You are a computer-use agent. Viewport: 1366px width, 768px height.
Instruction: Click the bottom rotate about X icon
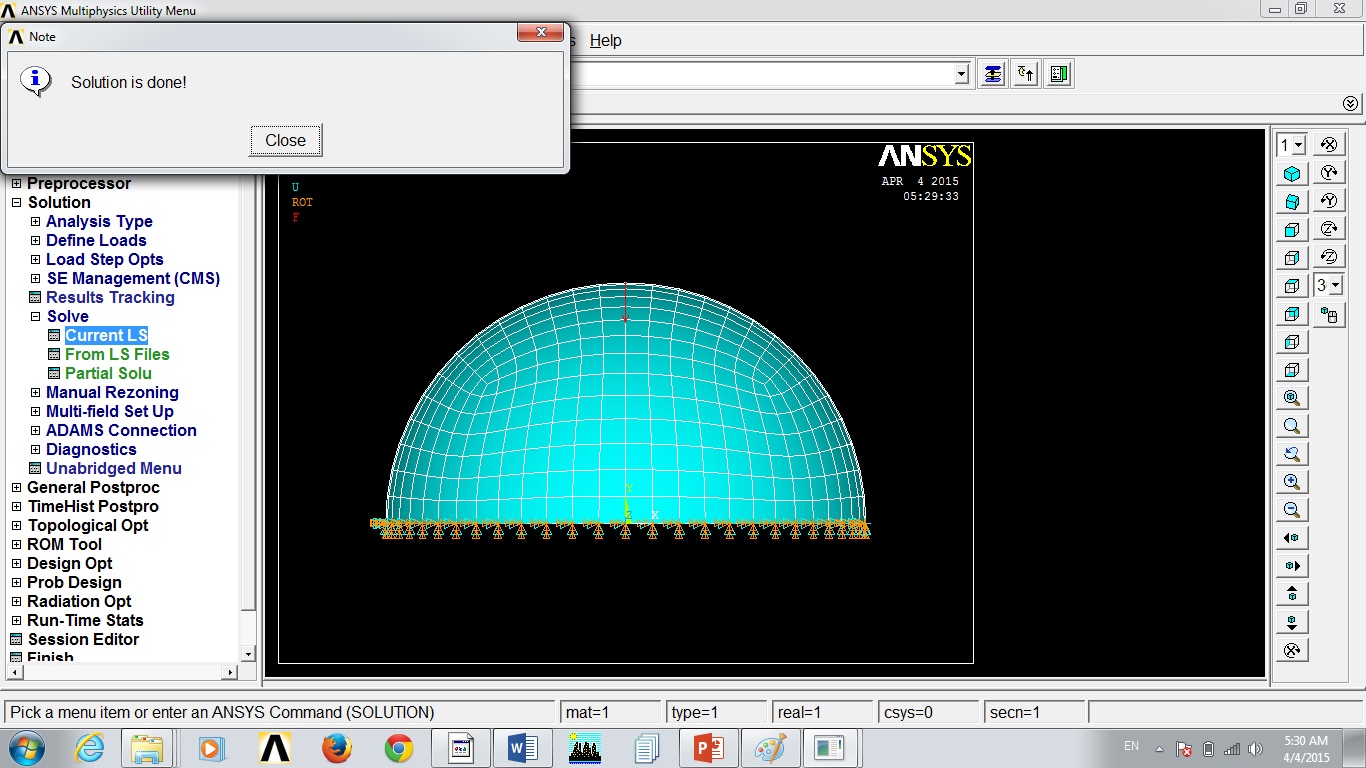coord(1292,650)
